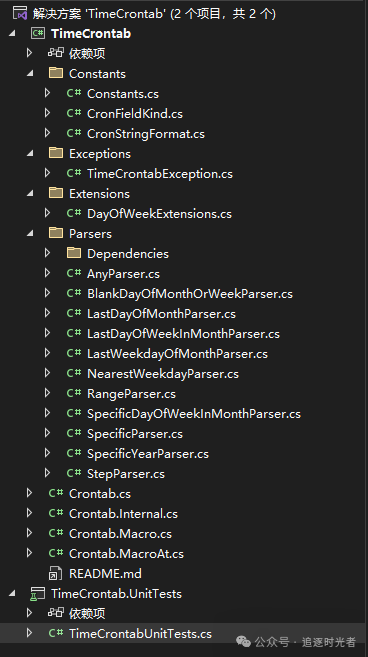Click the README.md markdown file icon
This screenshot has width=368, height=657.
click(56, 573)
